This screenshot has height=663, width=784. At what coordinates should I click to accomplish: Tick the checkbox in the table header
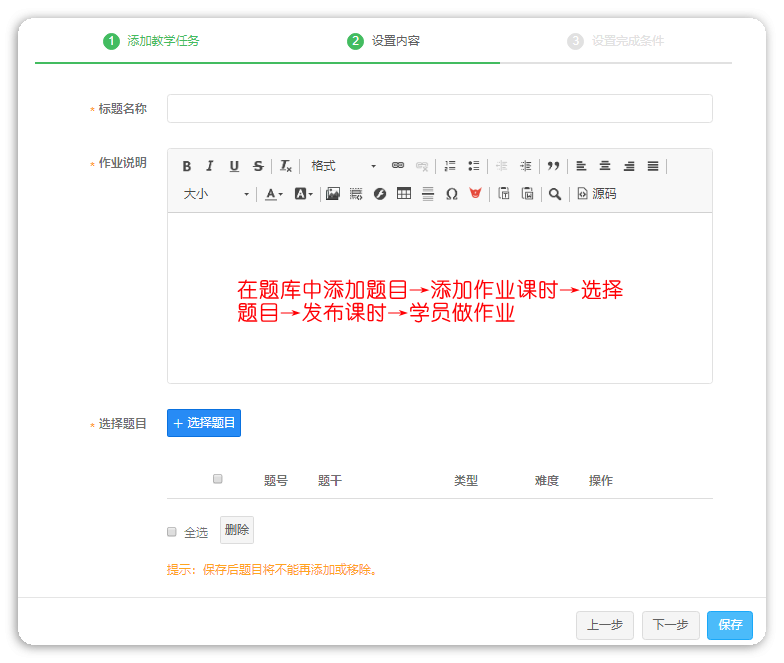click(x=218, y=479)
